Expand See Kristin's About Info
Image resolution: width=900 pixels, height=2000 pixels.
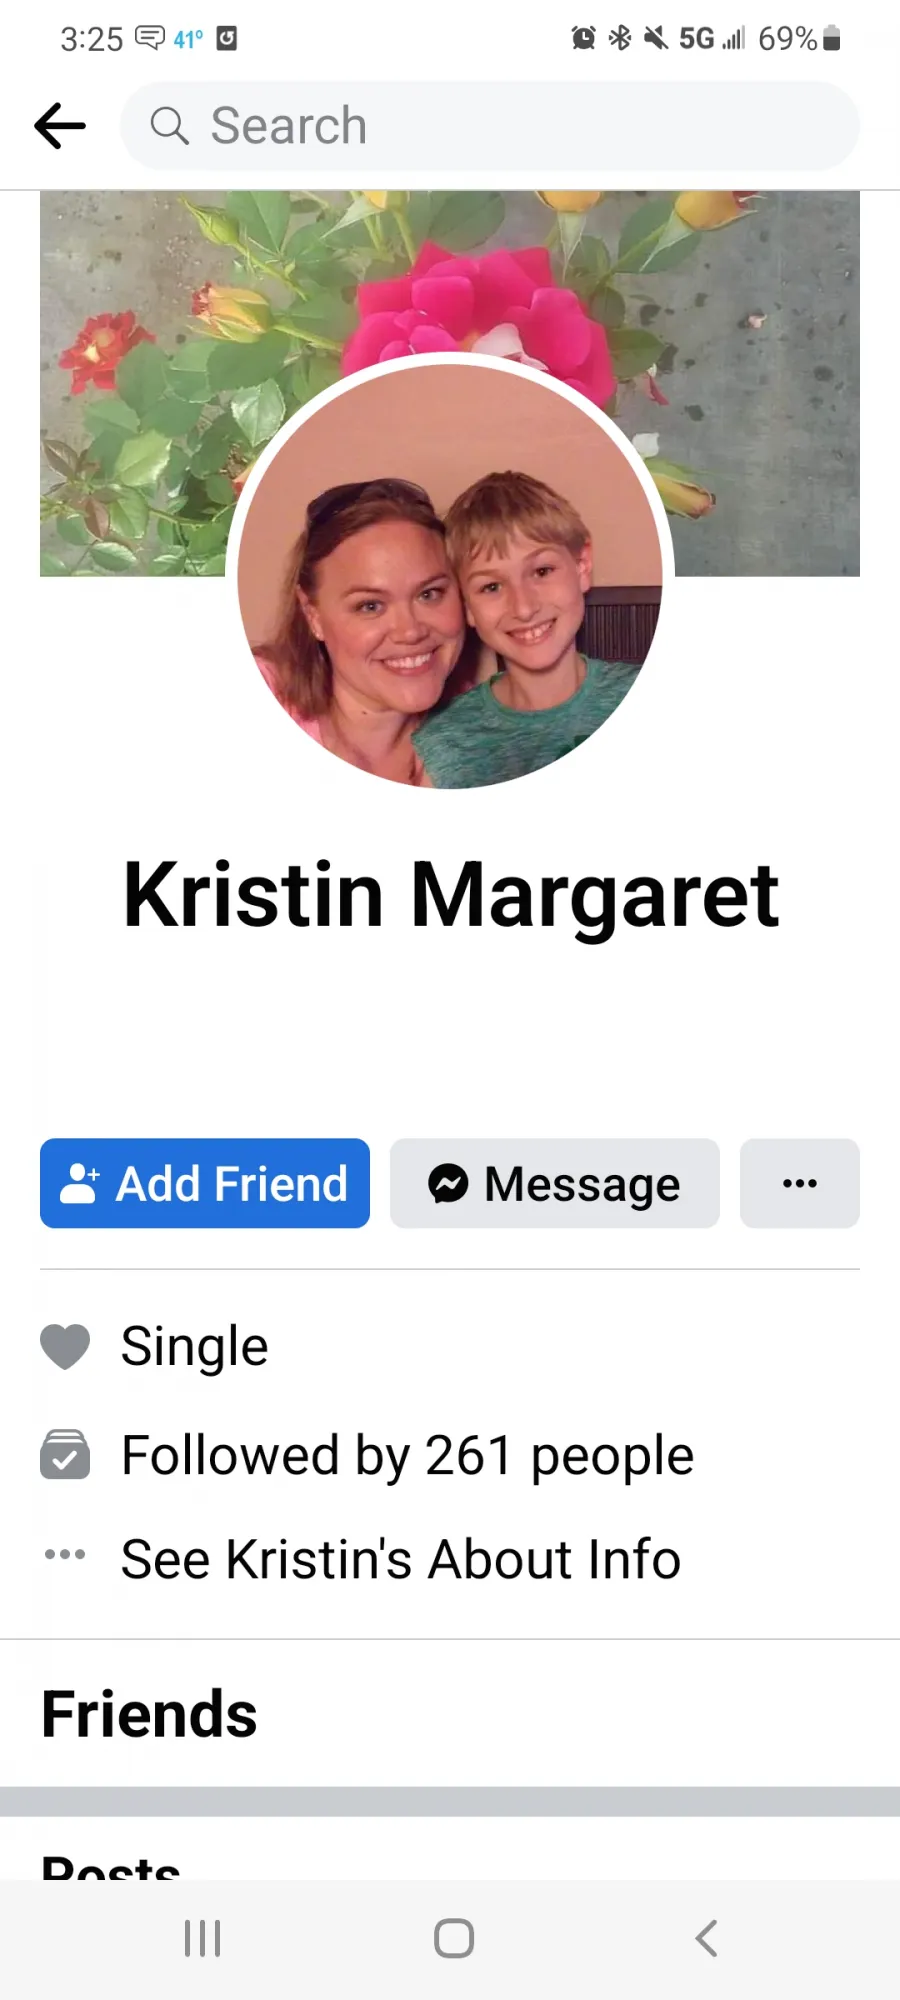pos(401,1559)
